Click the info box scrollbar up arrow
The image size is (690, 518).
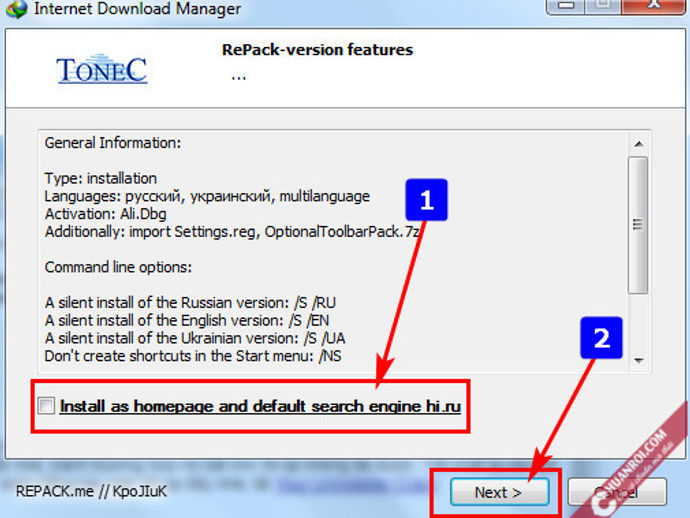pos(639,144)
